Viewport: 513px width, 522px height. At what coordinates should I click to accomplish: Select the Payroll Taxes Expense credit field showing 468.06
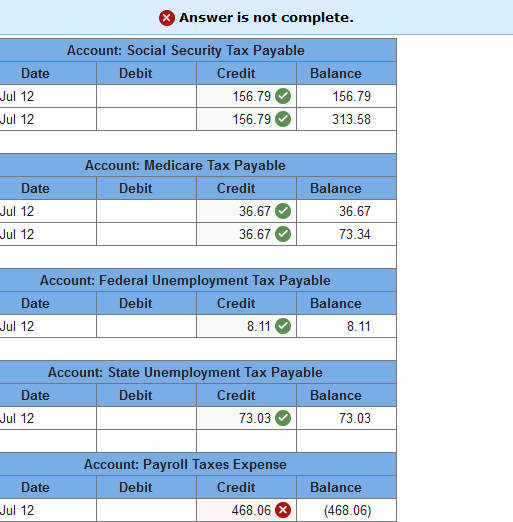[246, 510]
